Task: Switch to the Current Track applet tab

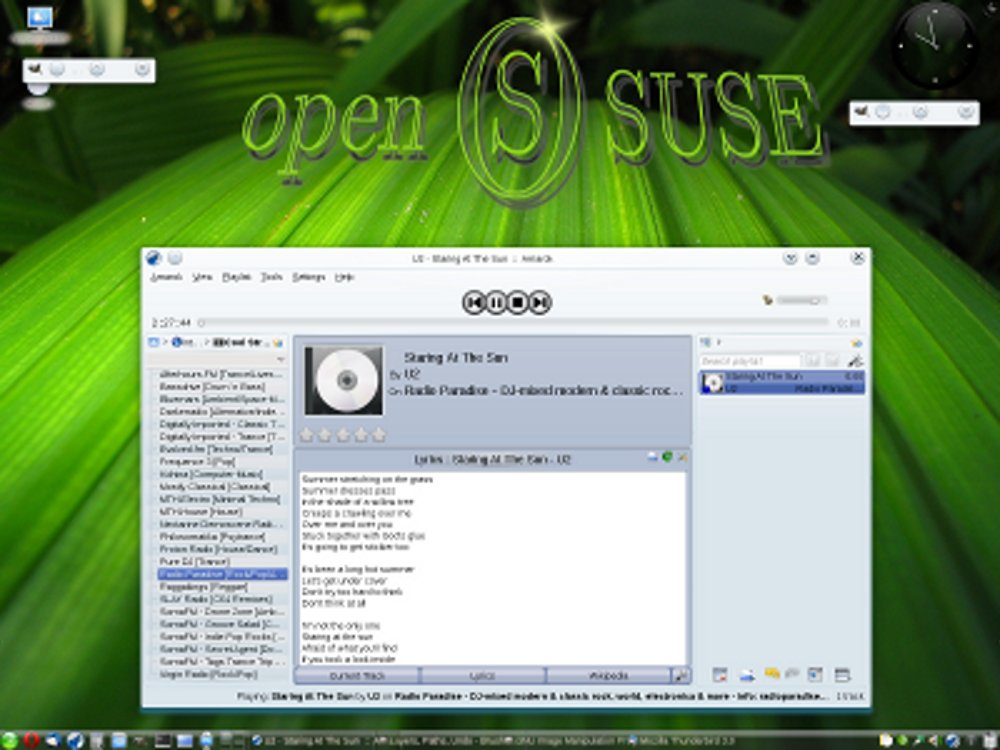Action: (357, 675)
